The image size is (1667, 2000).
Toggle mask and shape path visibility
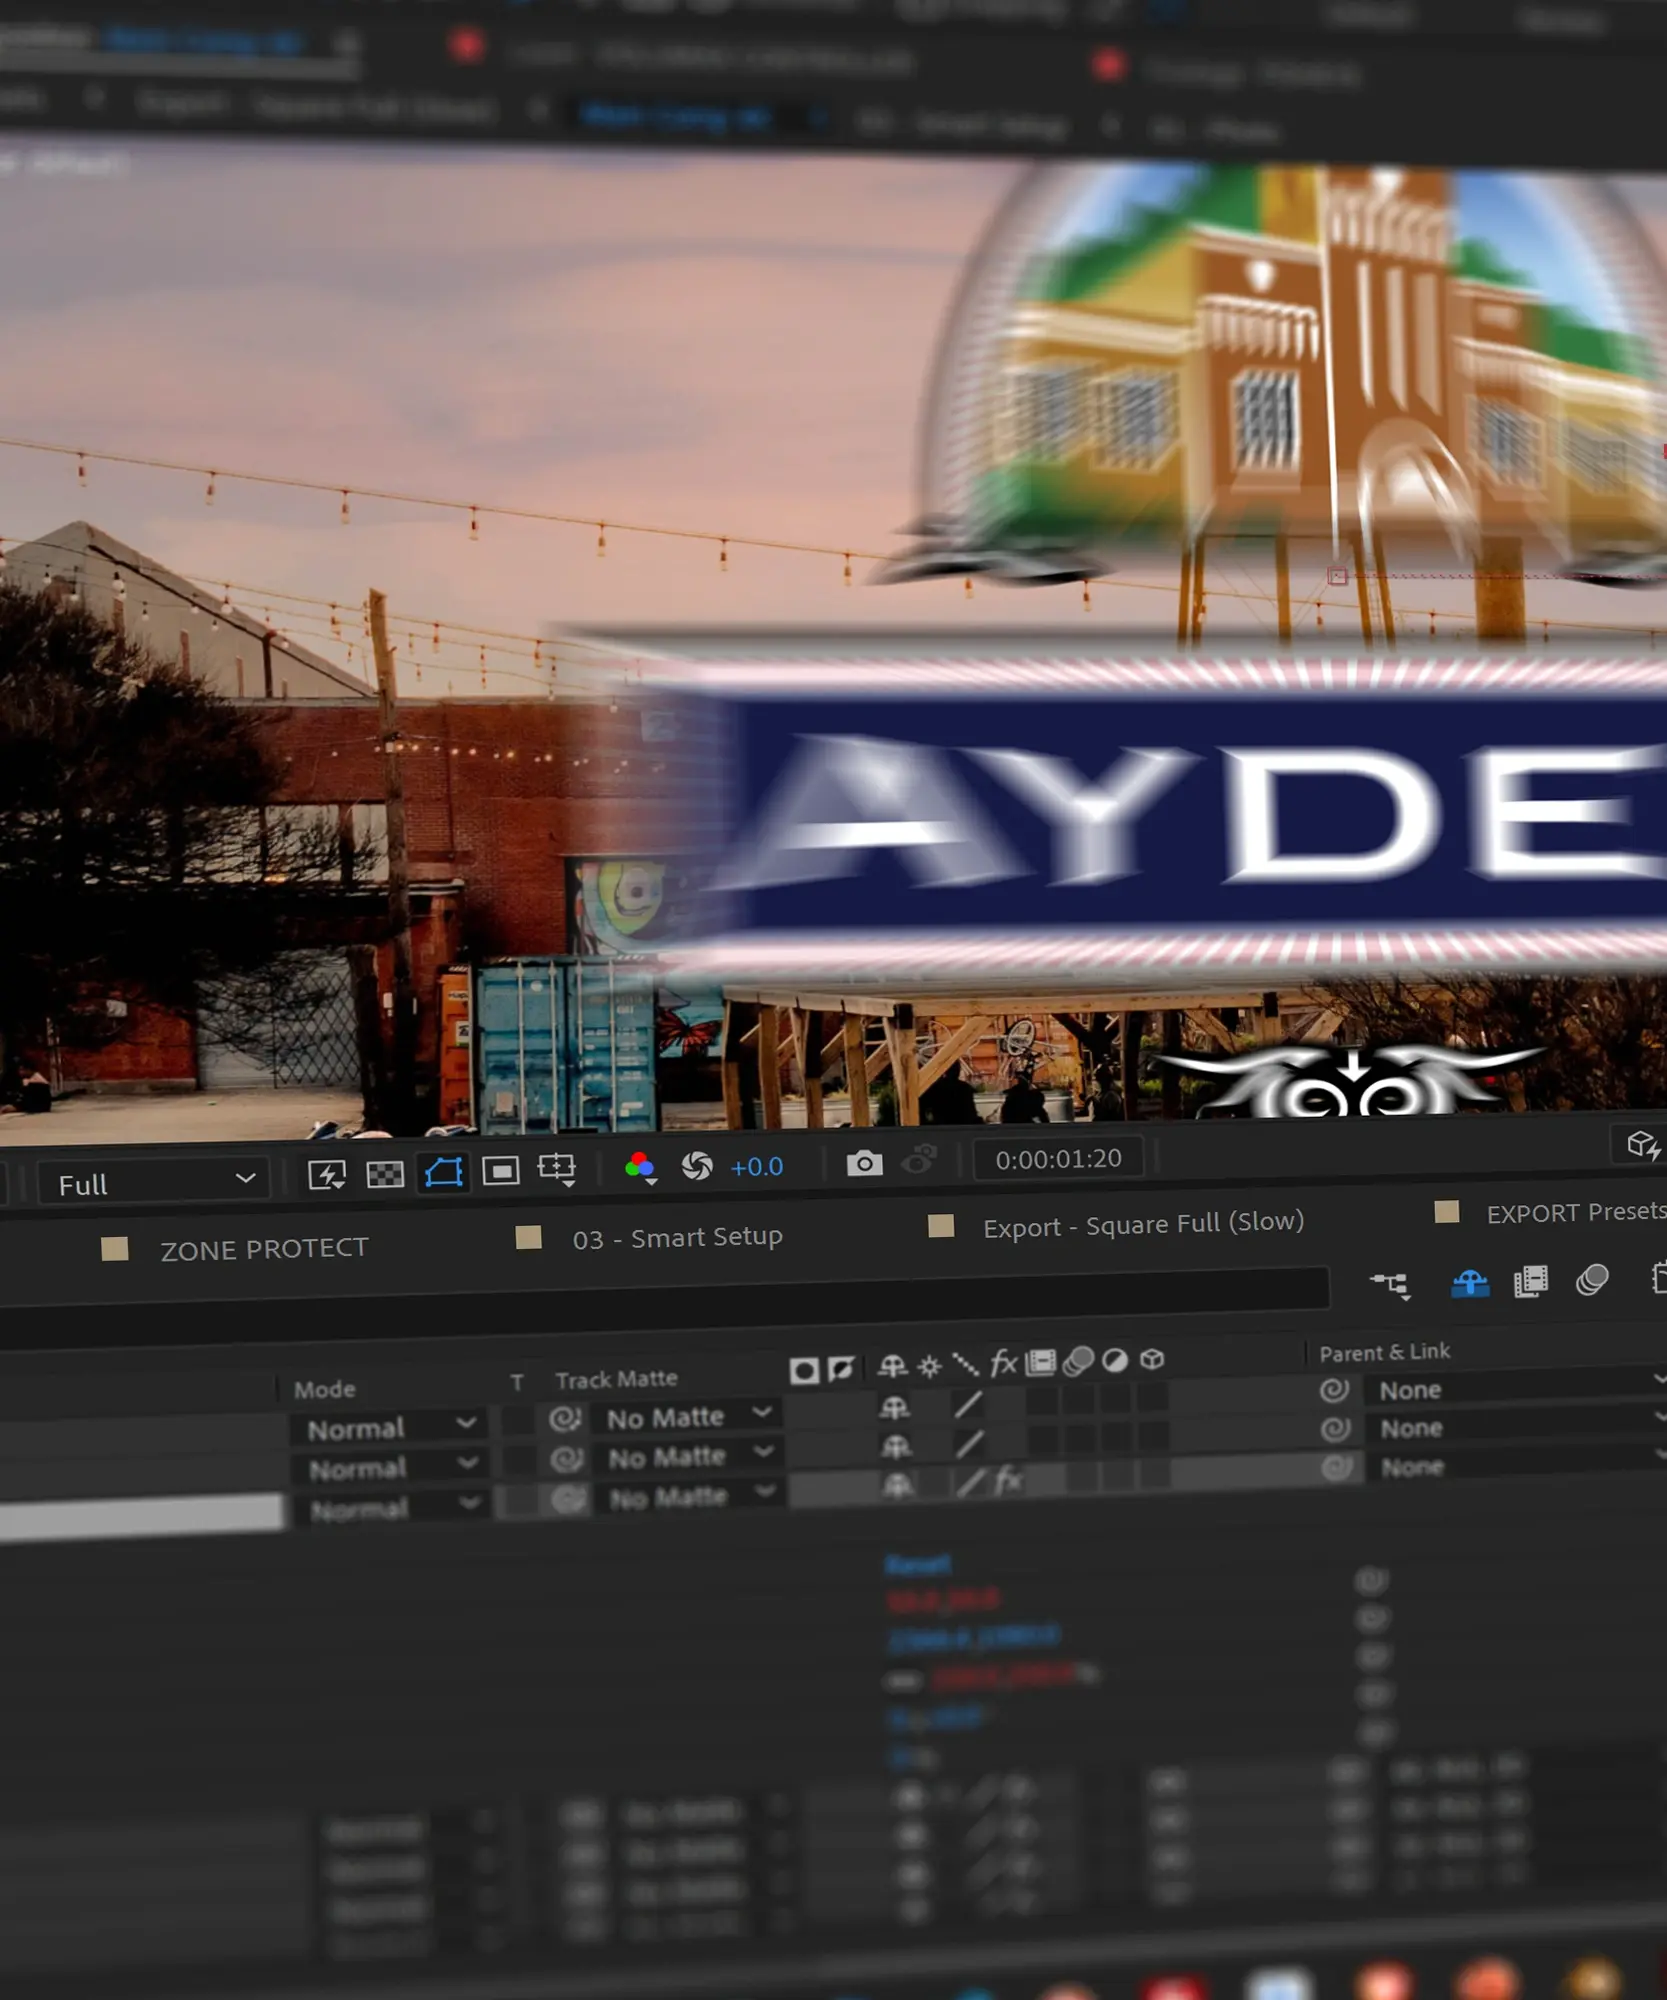[x=443, y=1171]
